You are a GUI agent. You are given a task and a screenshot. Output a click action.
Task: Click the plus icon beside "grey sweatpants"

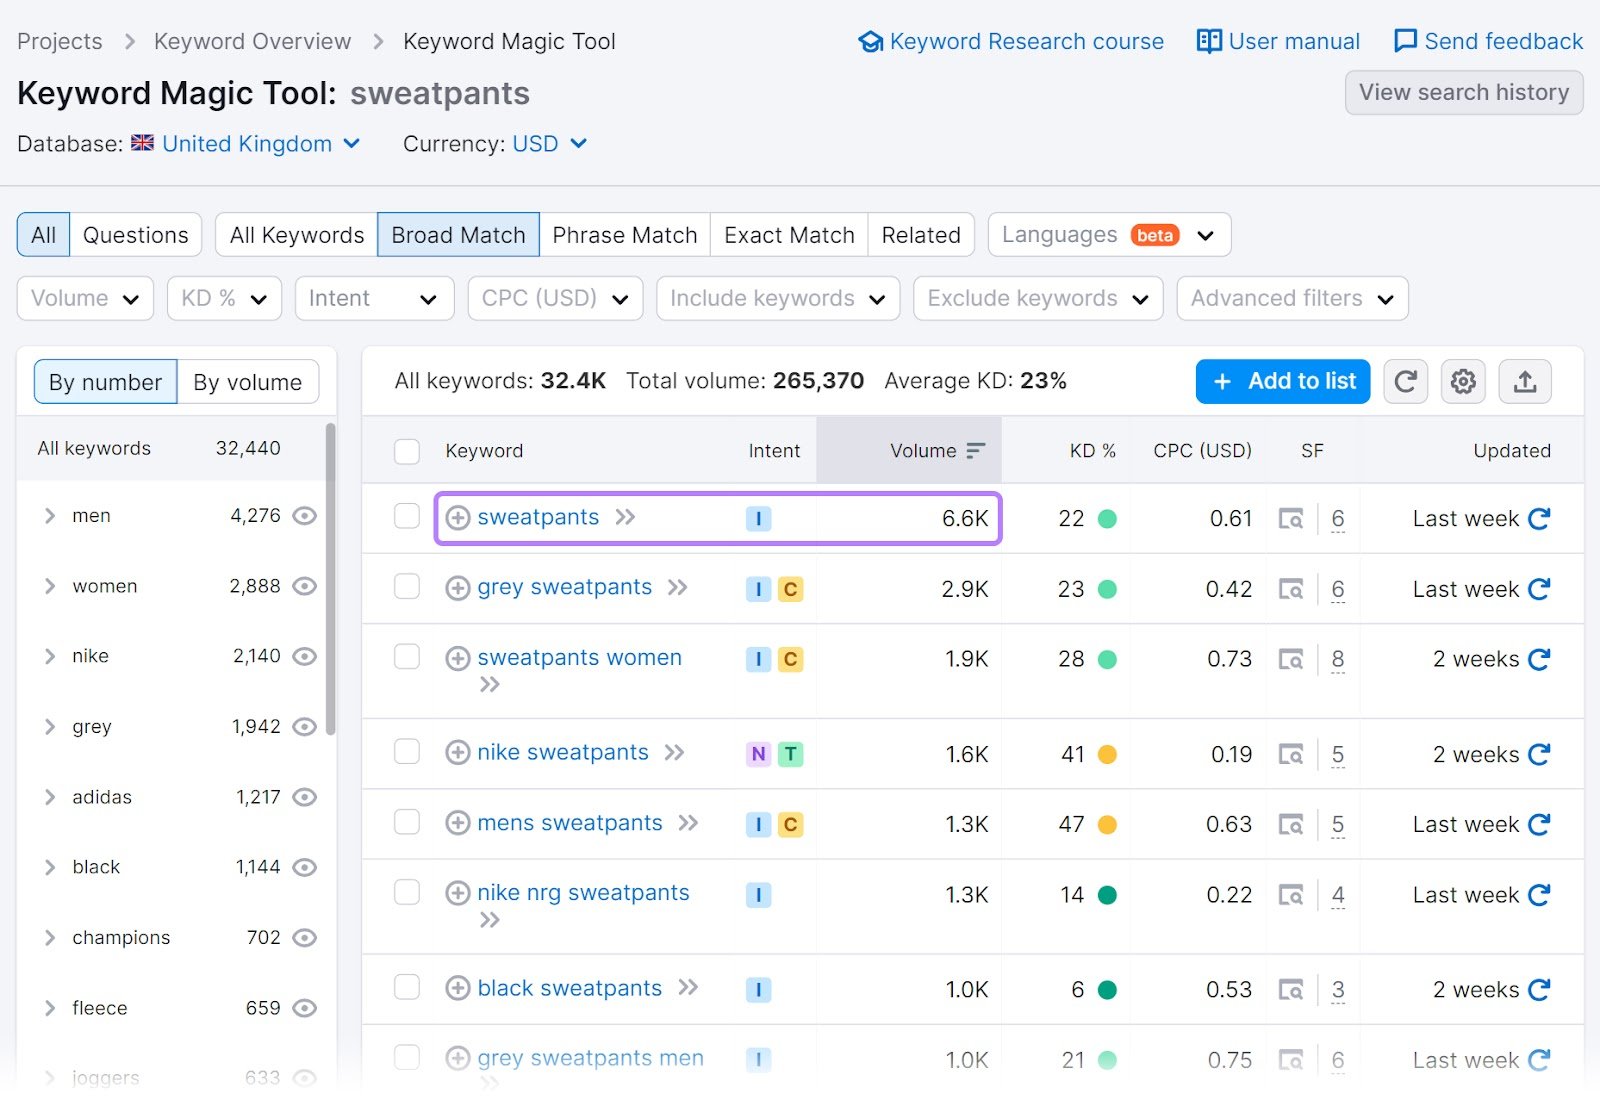pyautogui.click(x=458, y=588)
